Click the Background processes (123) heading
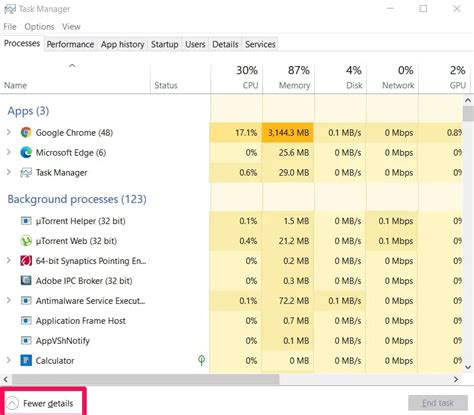This screenshot has height=415, width=474. (77, 199)
